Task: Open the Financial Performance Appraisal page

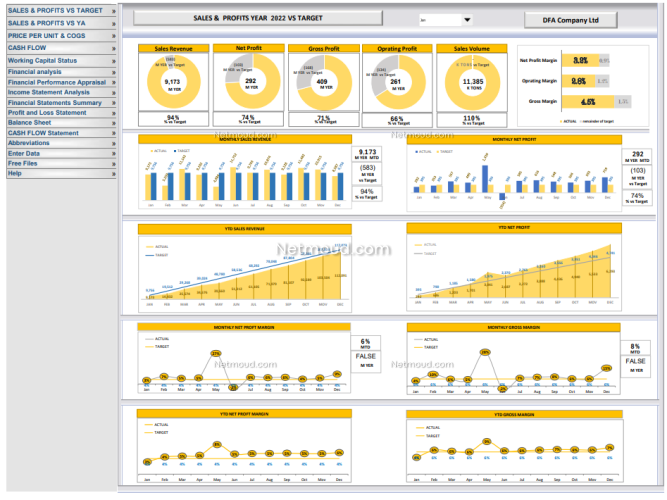Action: (x=56, y=82)
